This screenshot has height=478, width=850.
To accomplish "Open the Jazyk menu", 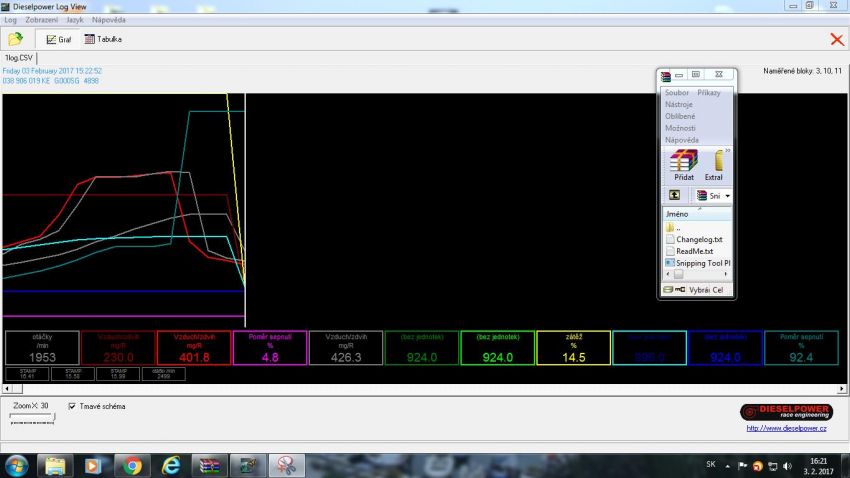I will [x=75, y=20].
